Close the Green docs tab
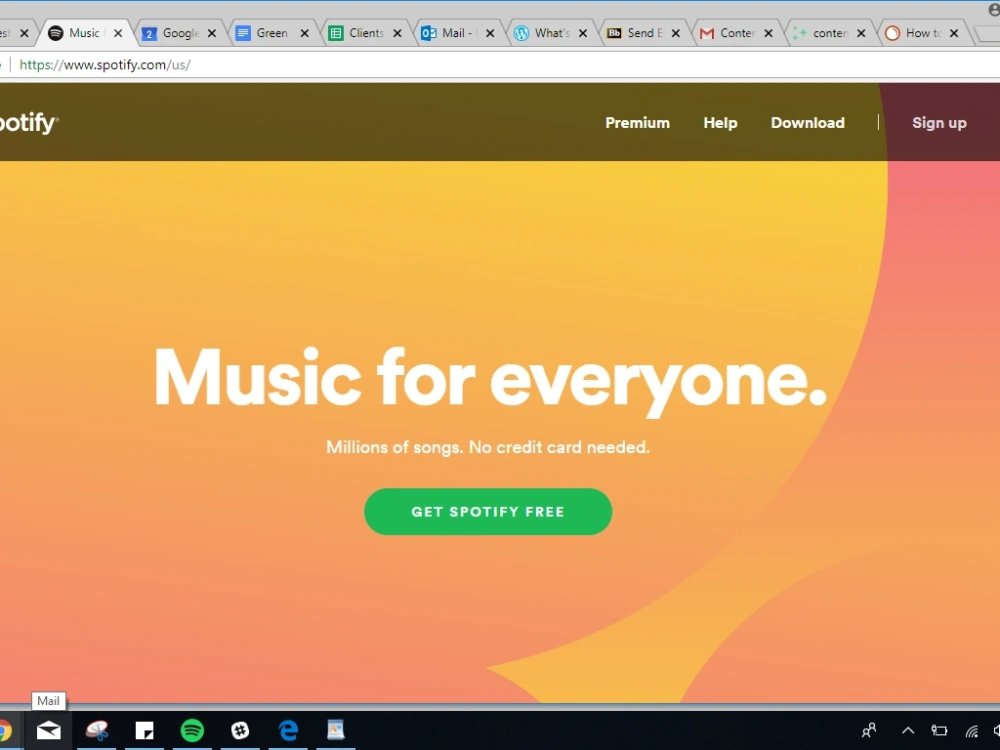The image size is (1000, 750). click(x=305, y=33)
